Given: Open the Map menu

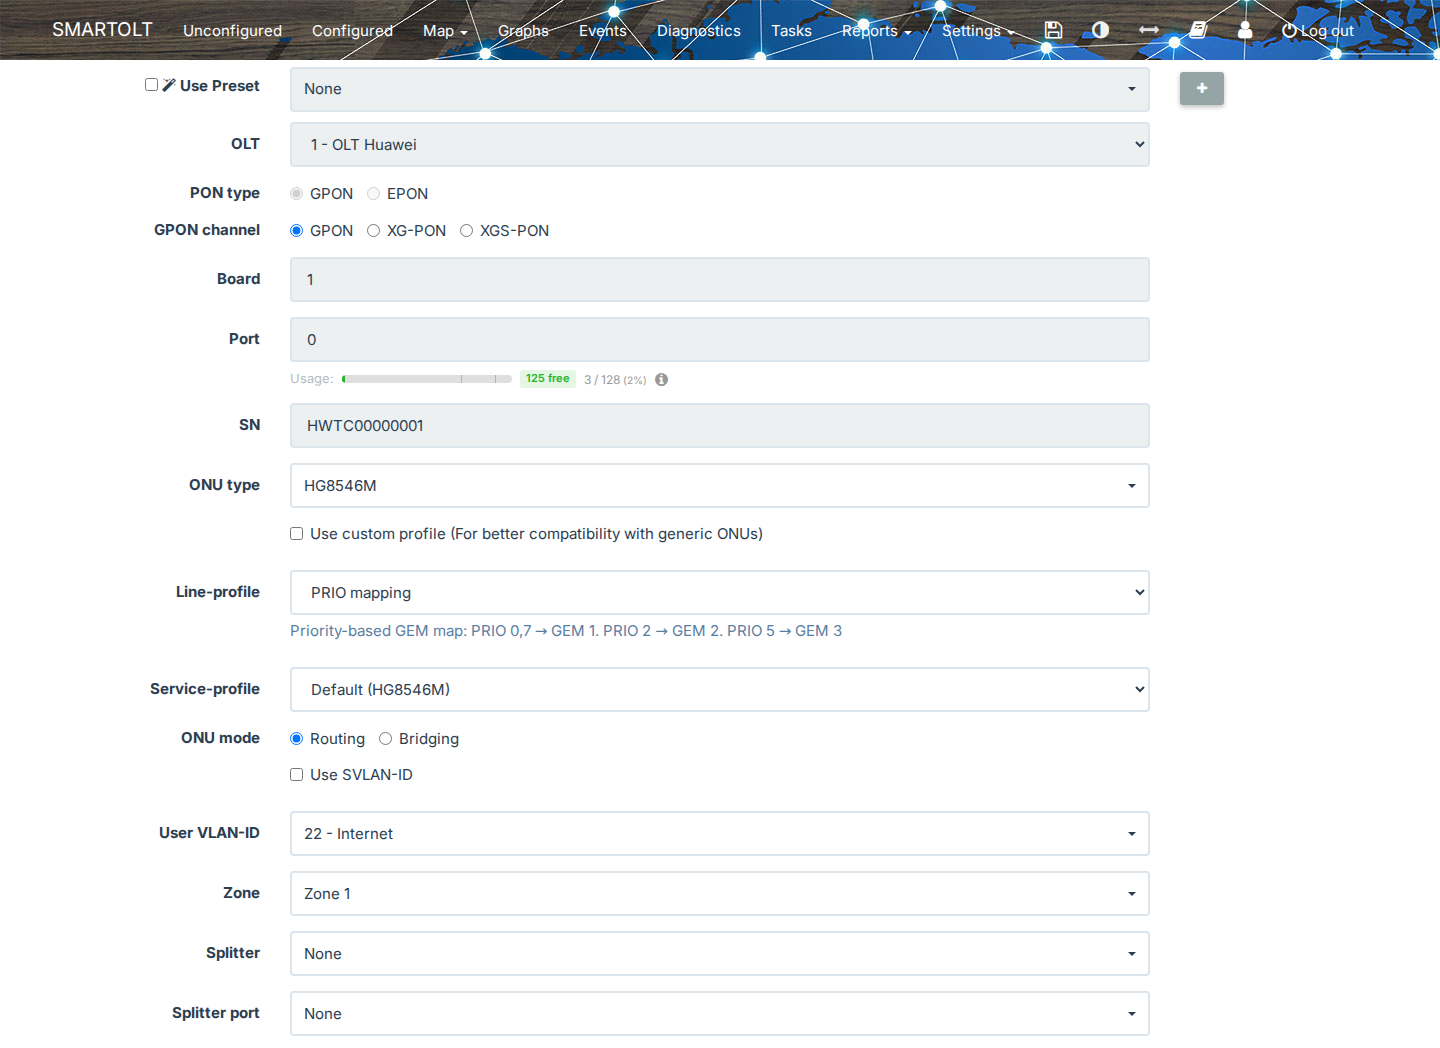Looking at the screenshot, I should [x=445, y=30].
